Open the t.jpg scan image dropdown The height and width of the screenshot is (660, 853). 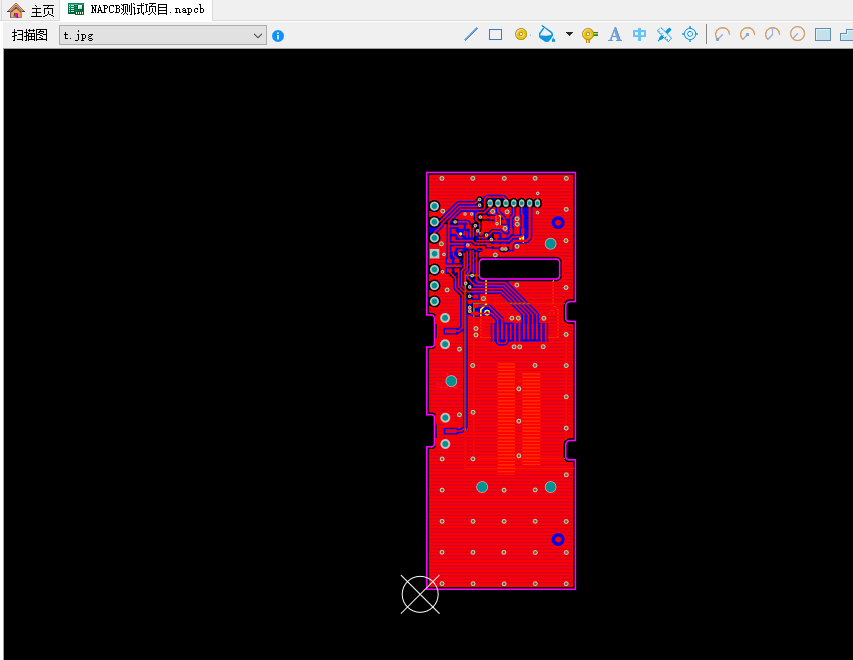pyautogui.click(x=163, y=35)
